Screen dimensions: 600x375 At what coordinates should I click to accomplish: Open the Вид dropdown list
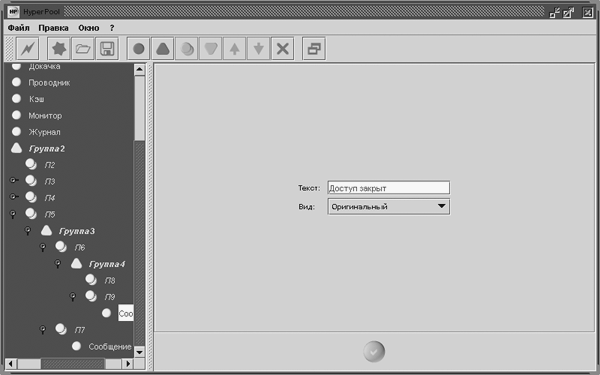point(388,207)
